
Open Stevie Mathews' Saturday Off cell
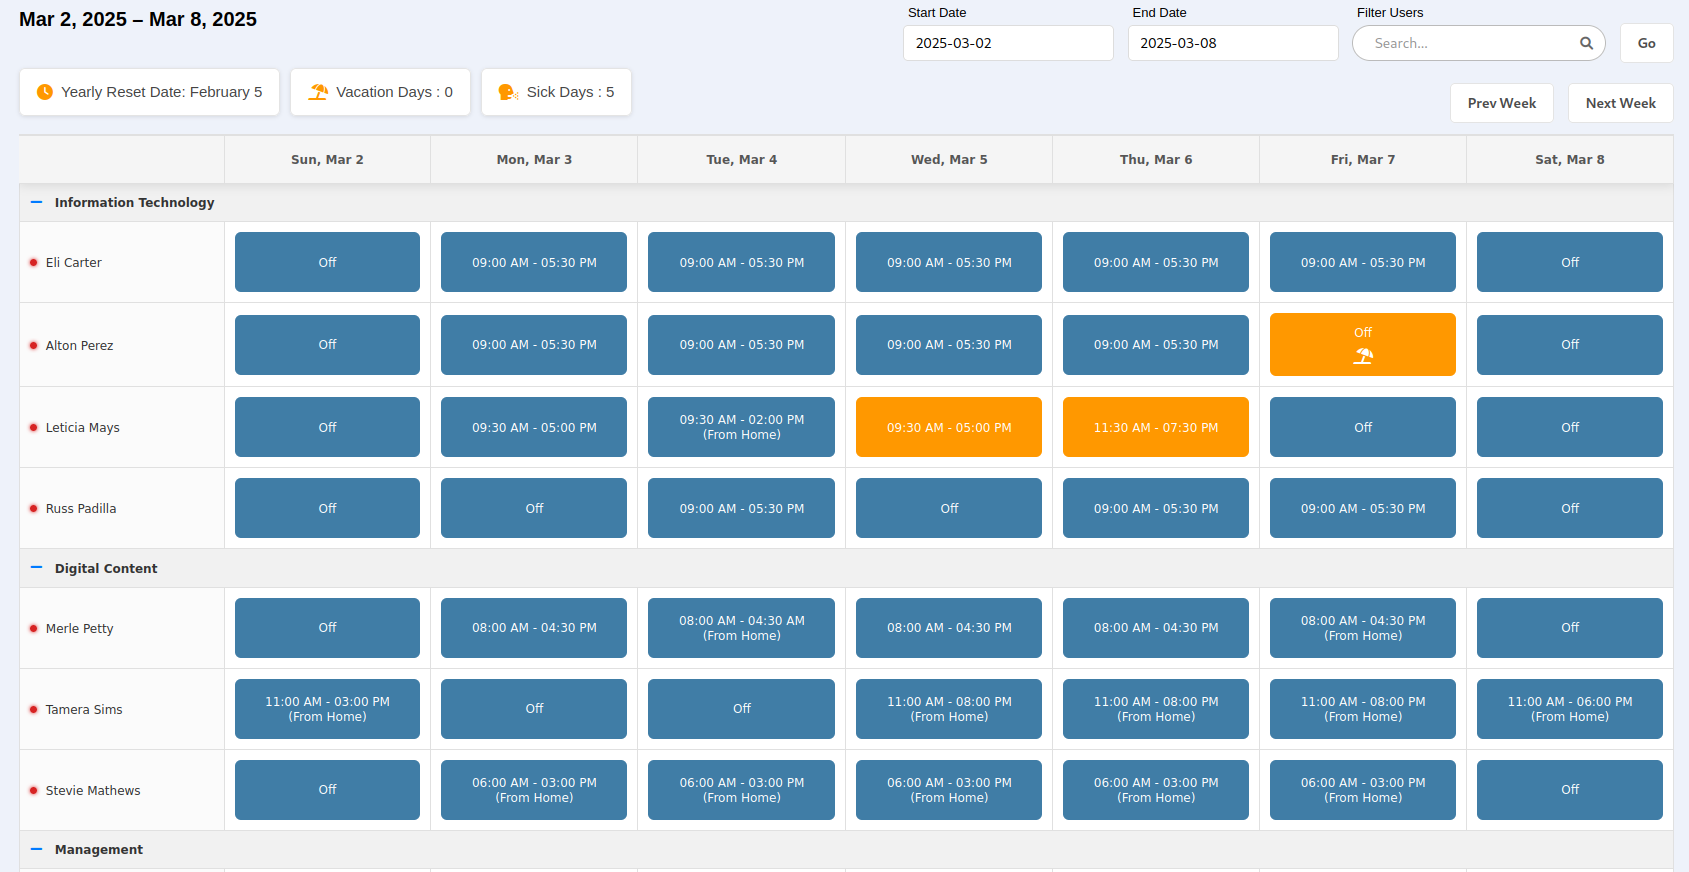click(1570, 790)
